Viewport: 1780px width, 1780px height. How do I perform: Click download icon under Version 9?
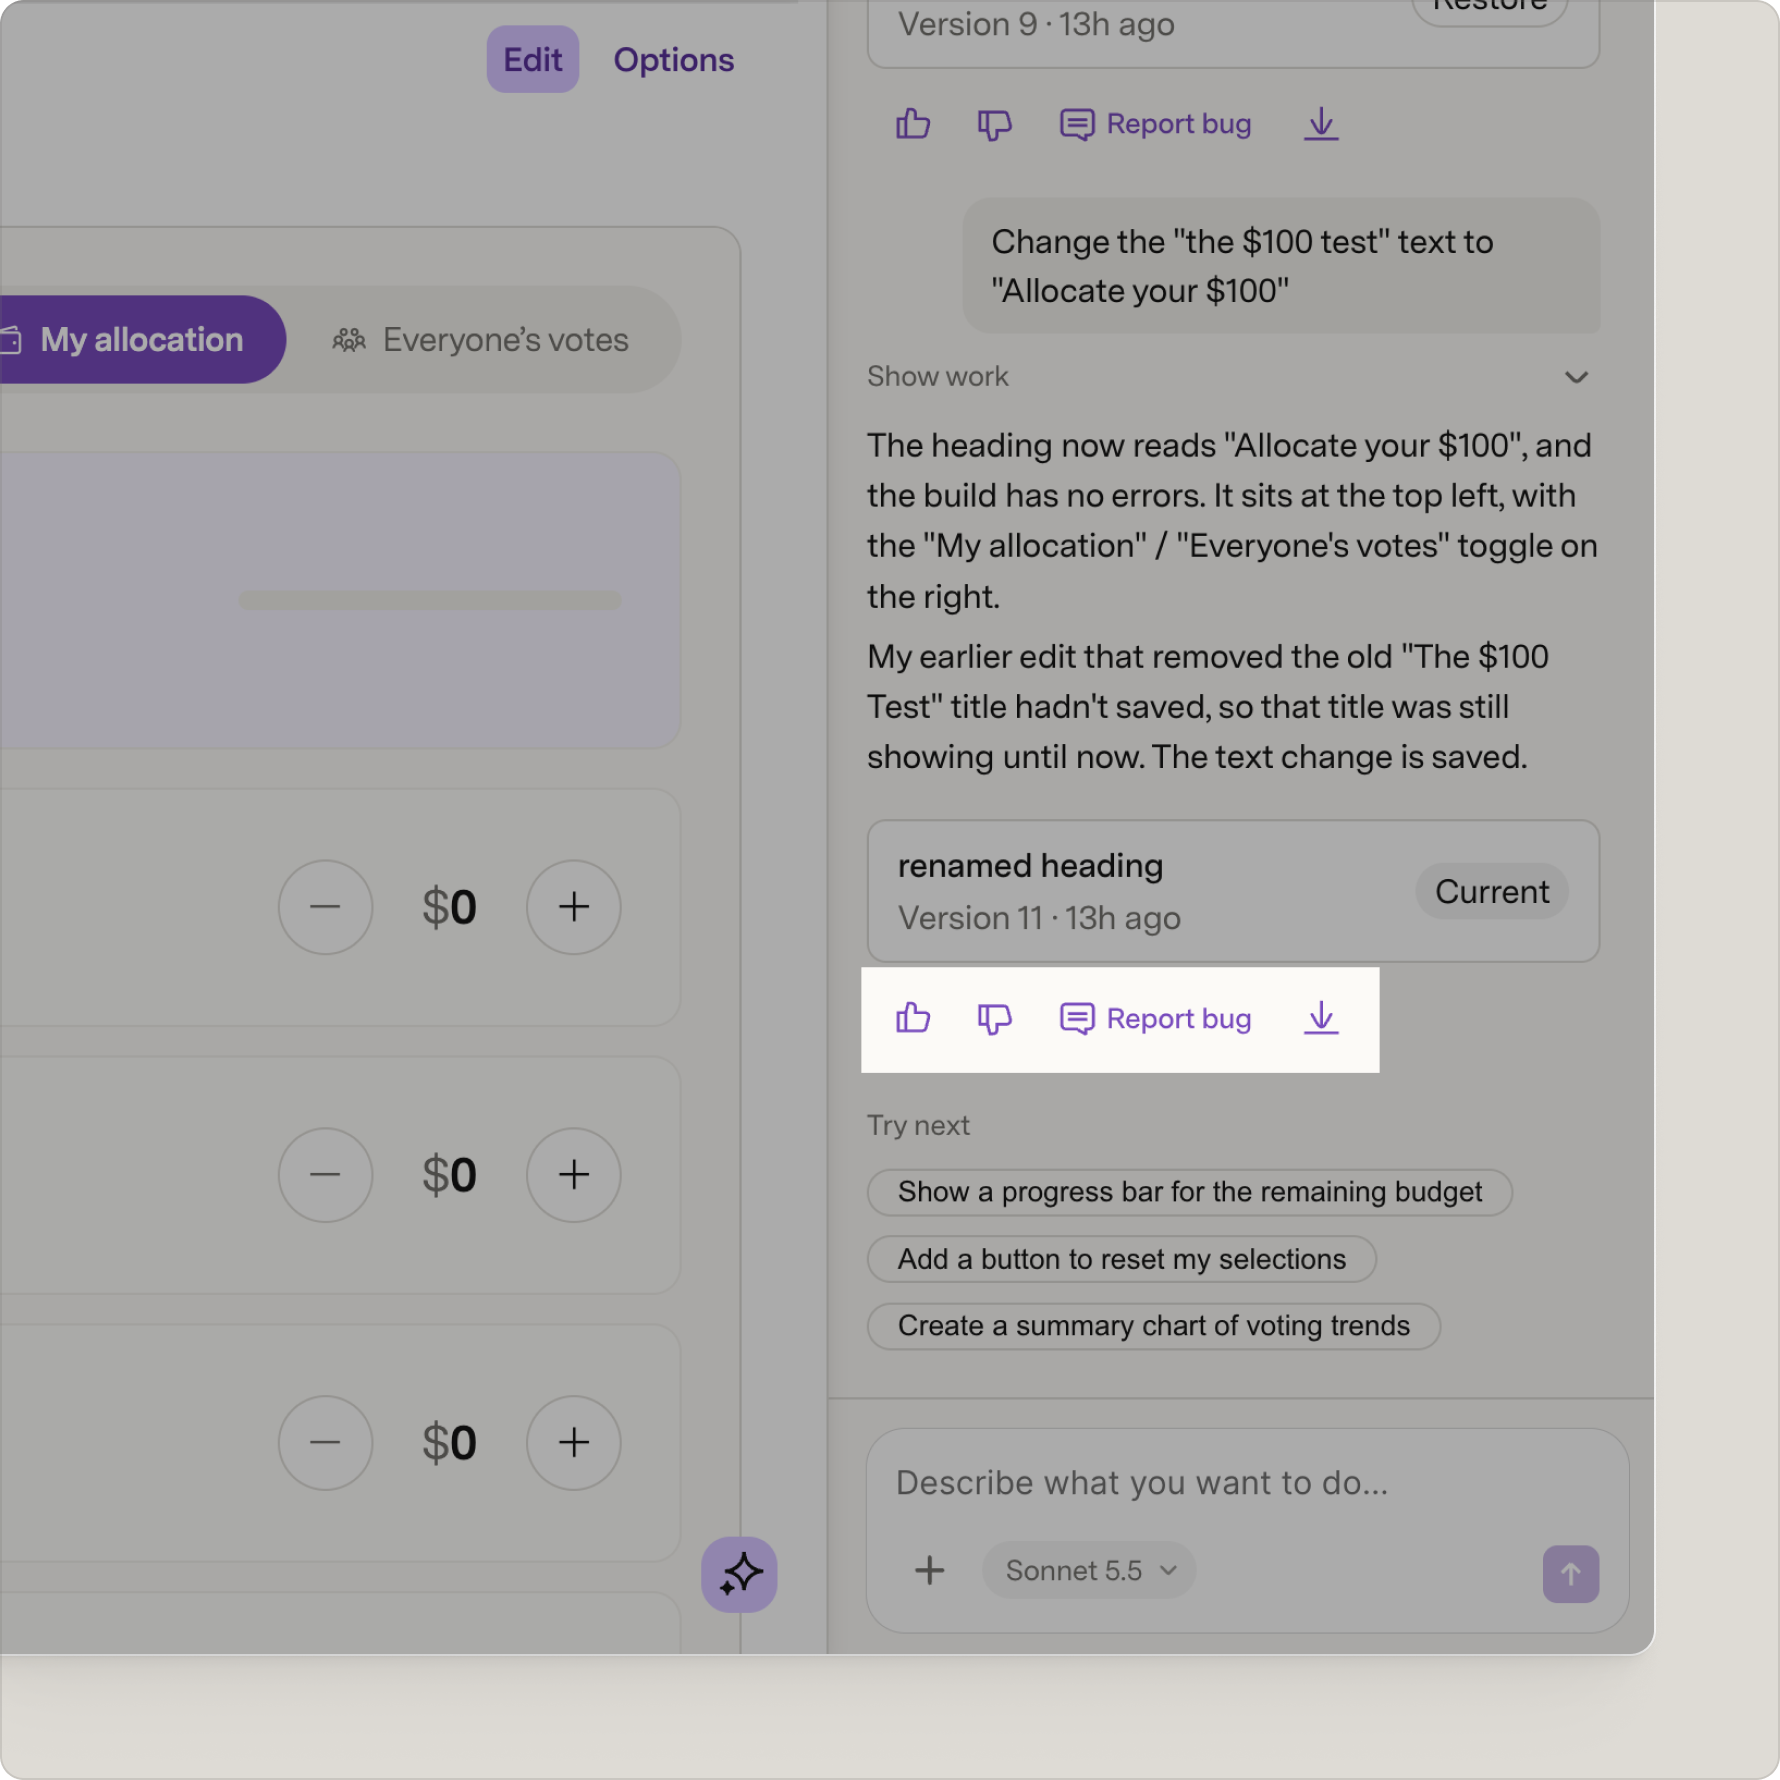click(x=1321, y=124)
